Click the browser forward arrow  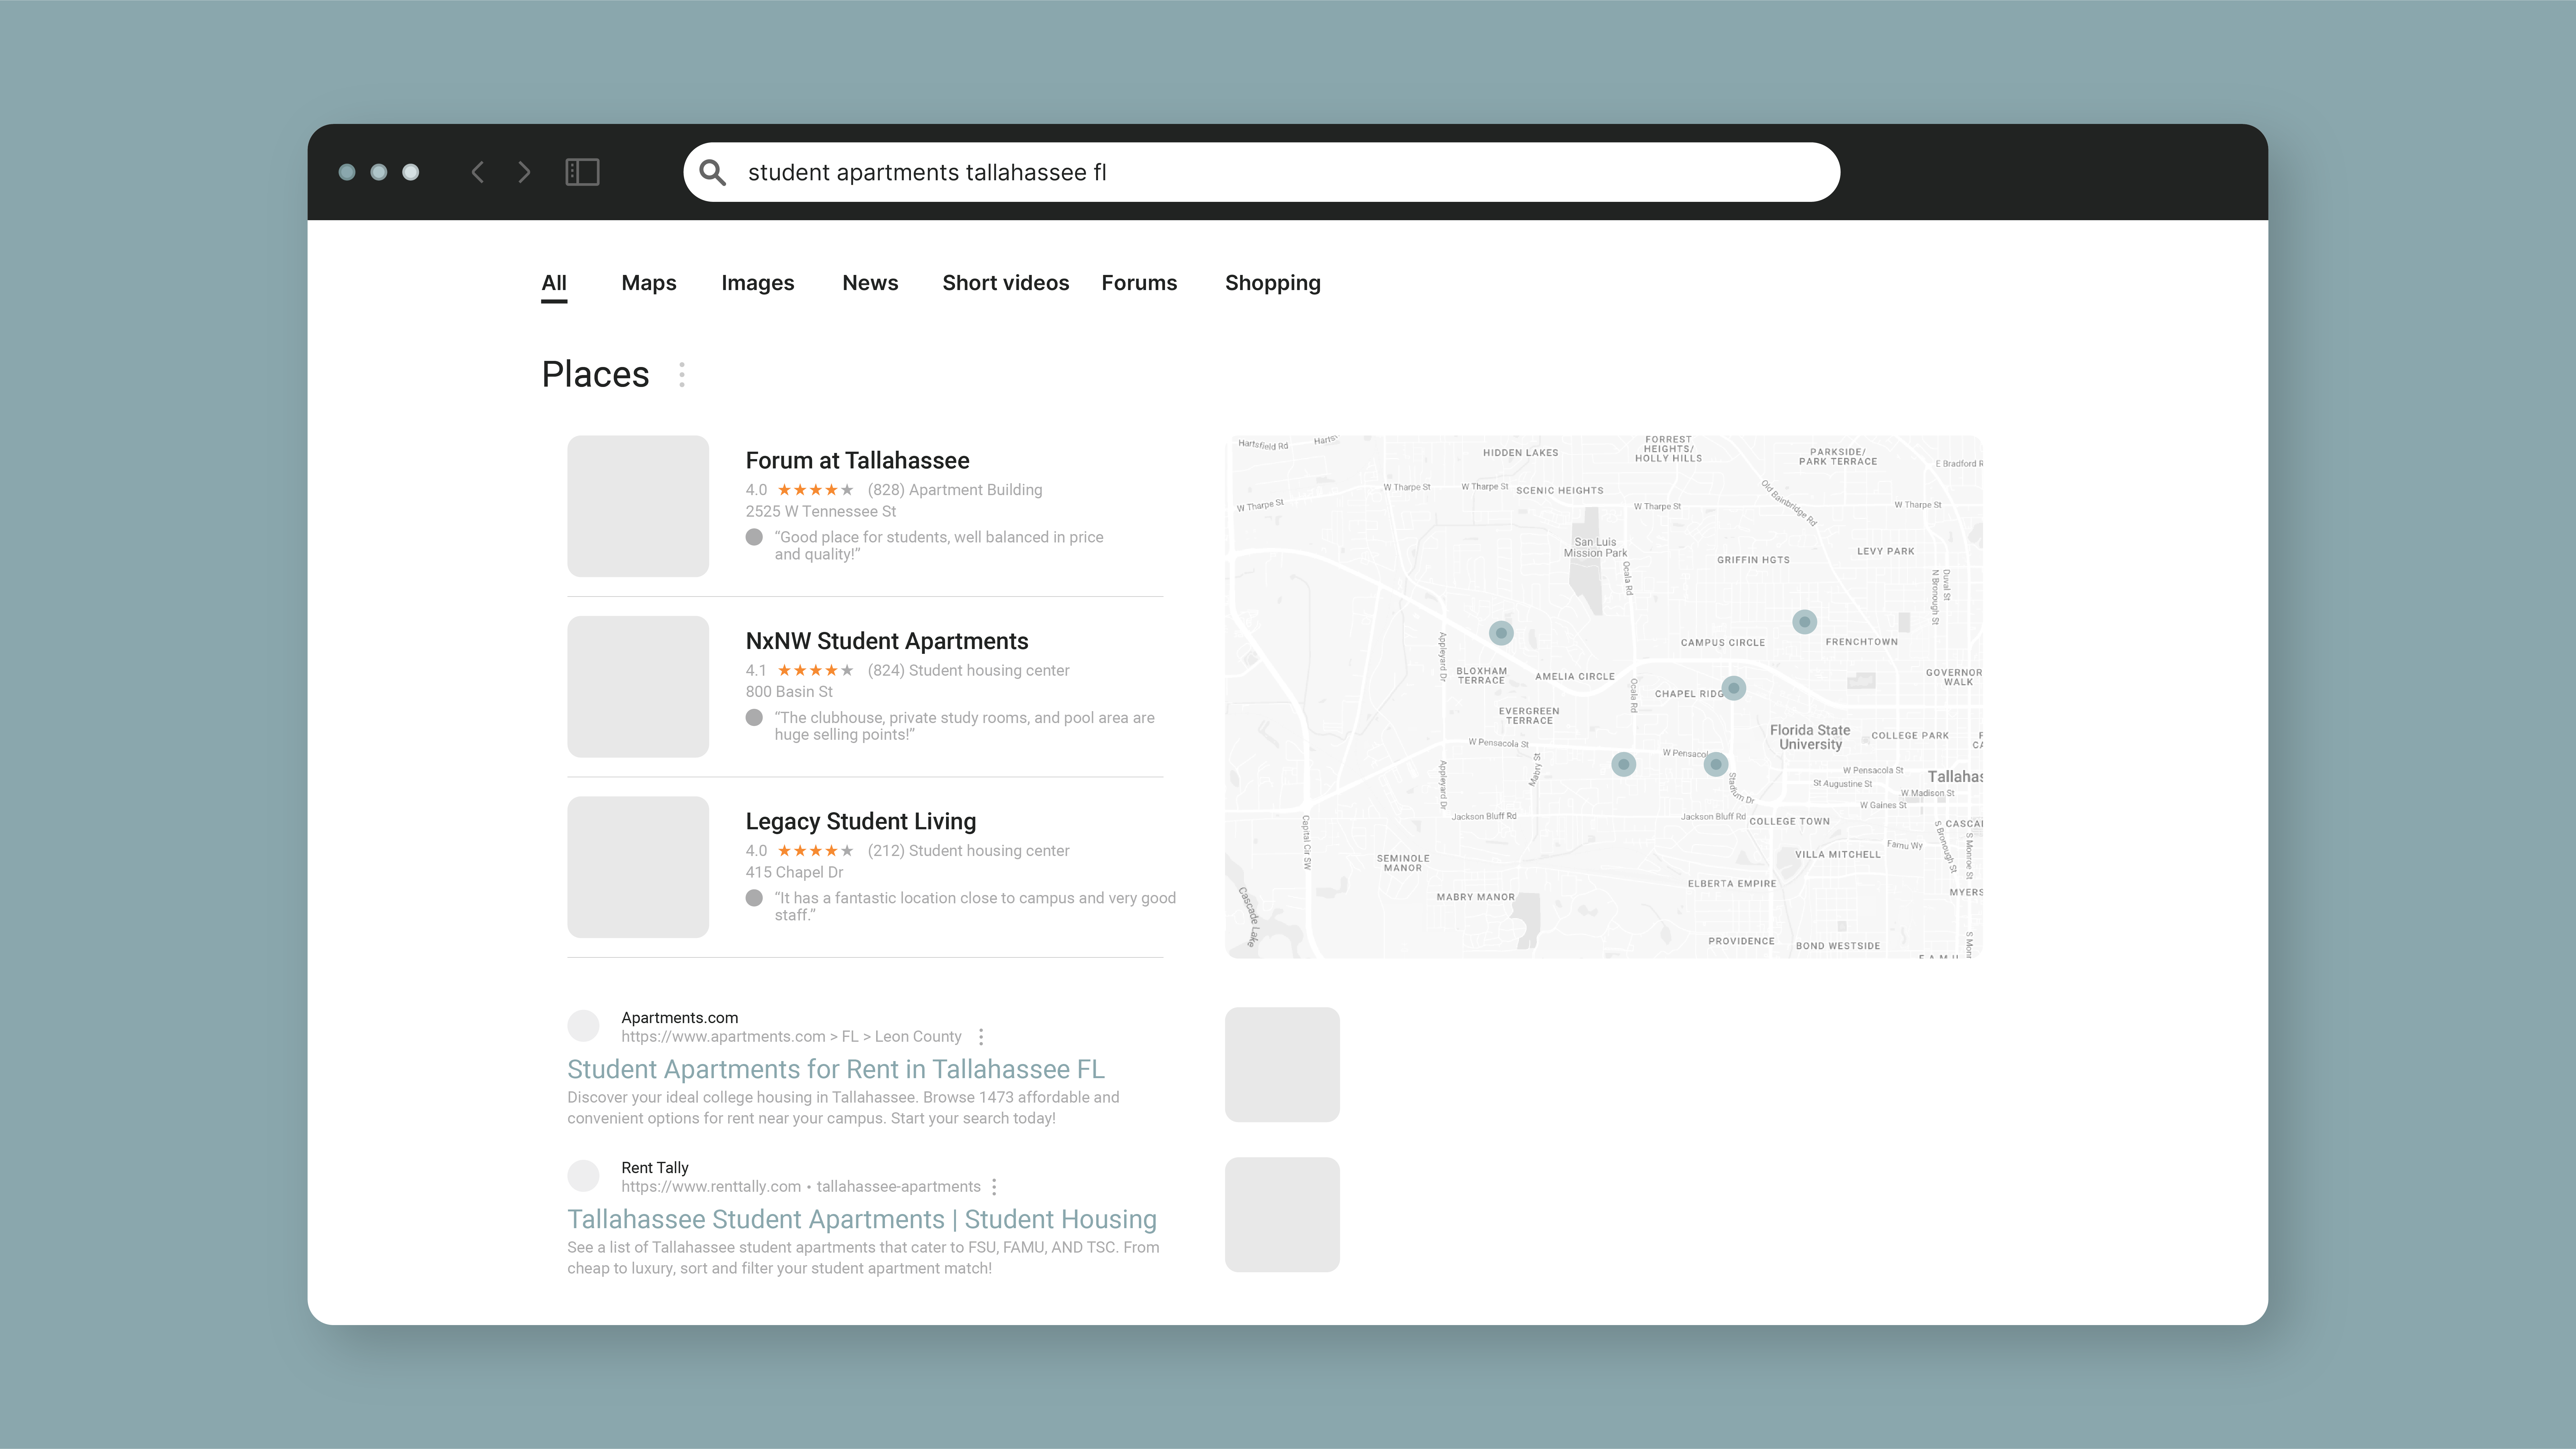[524, 172]
